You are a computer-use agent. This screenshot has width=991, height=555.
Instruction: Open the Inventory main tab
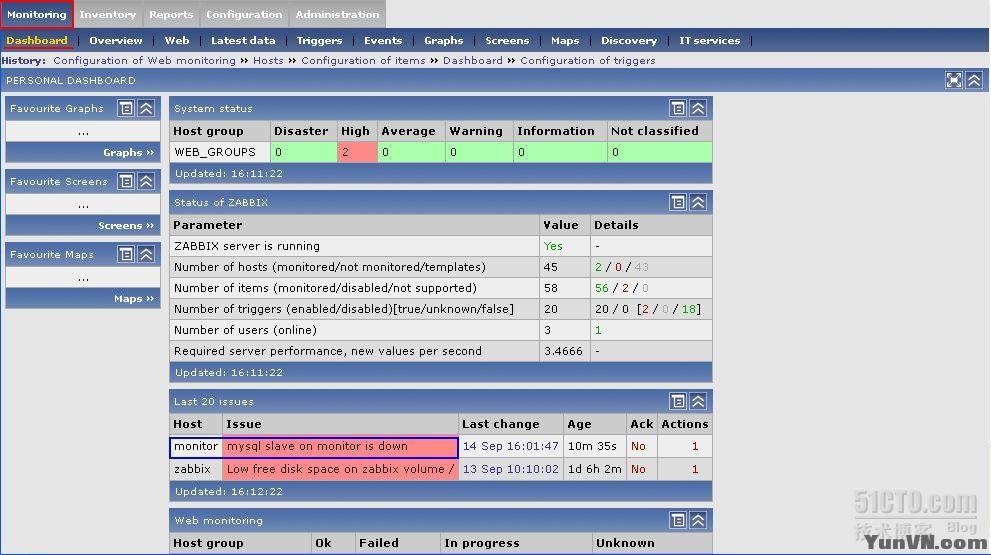(x=107, y=15)
